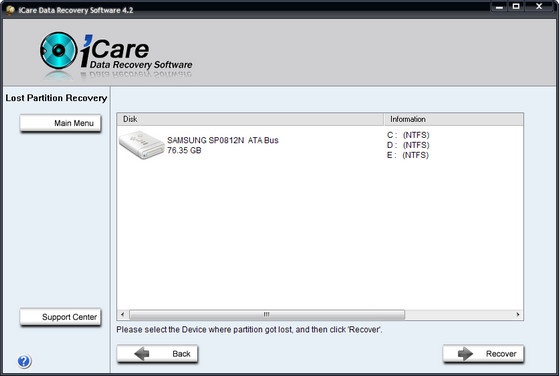559x376 pixels.
Task: Click the C: (NTFS) partition line
Action: 408,135
